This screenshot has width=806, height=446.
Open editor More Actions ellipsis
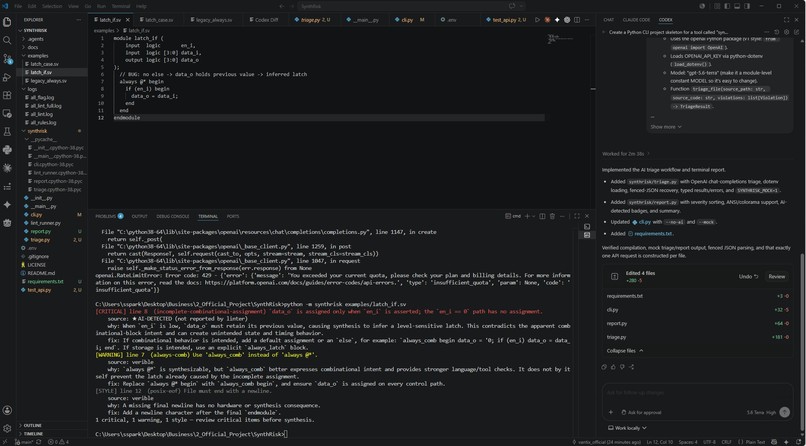click(x=587, y=20)
